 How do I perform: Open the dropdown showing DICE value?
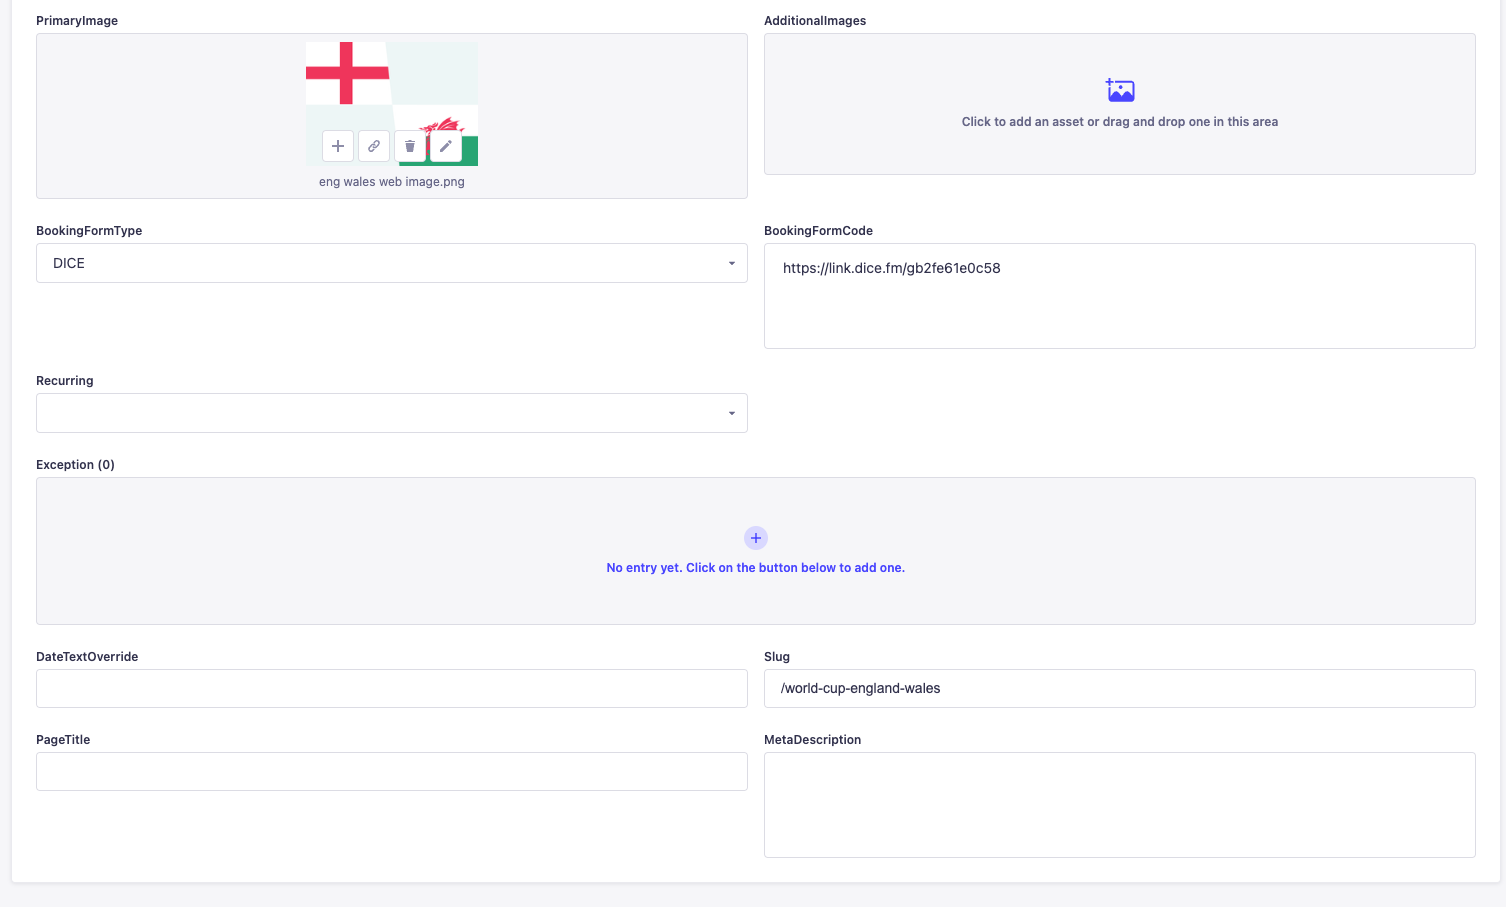(x=390, y=264)
